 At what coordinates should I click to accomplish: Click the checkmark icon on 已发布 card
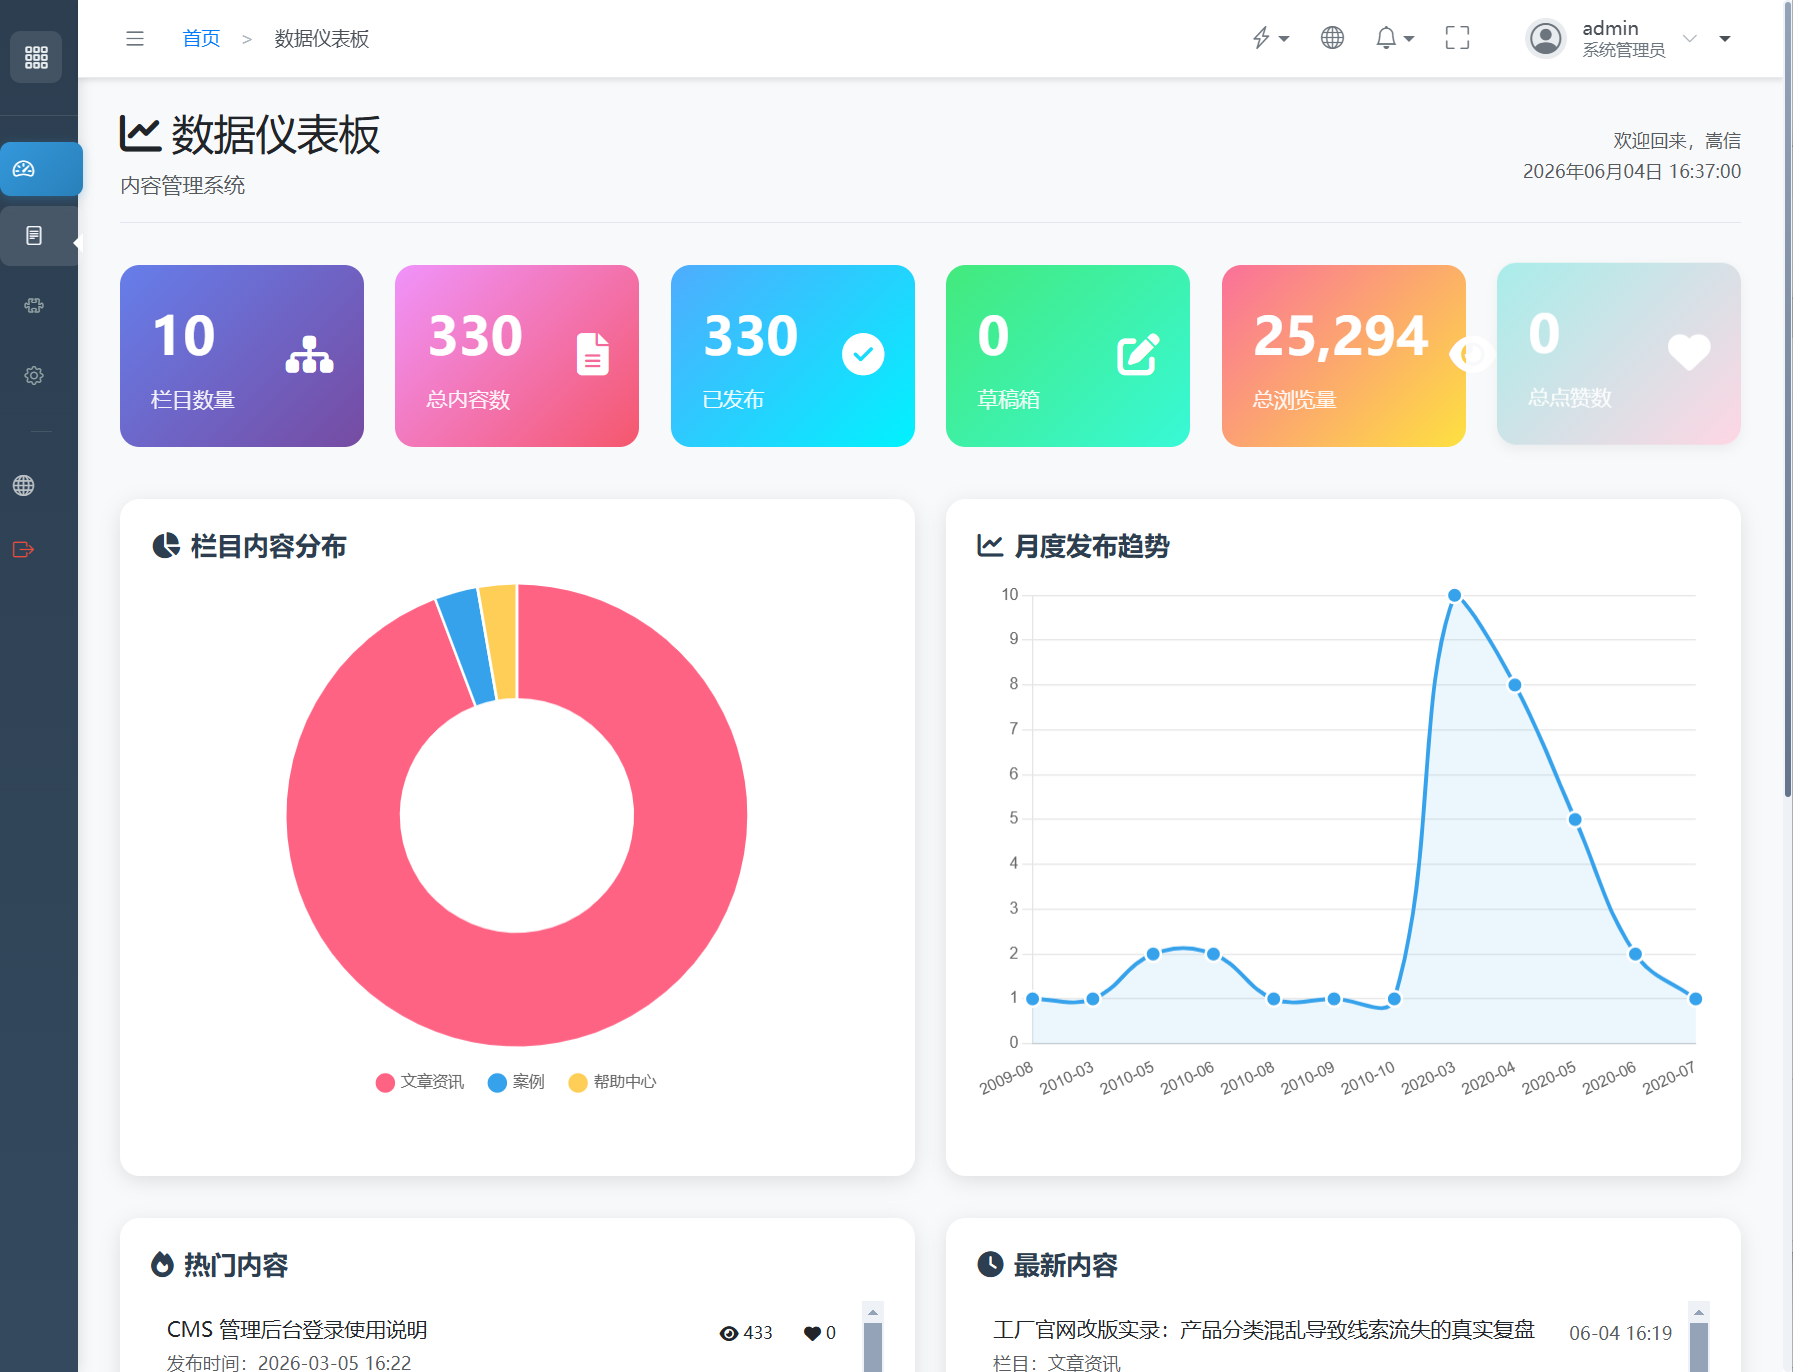coord(863,354)
